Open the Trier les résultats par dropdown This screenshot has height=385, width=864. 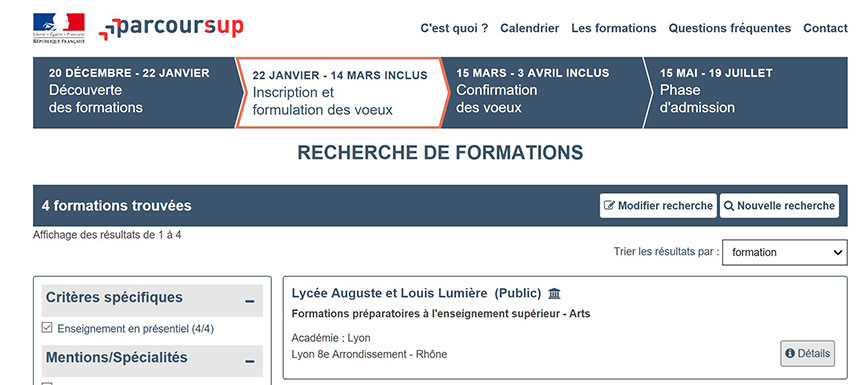785,252
